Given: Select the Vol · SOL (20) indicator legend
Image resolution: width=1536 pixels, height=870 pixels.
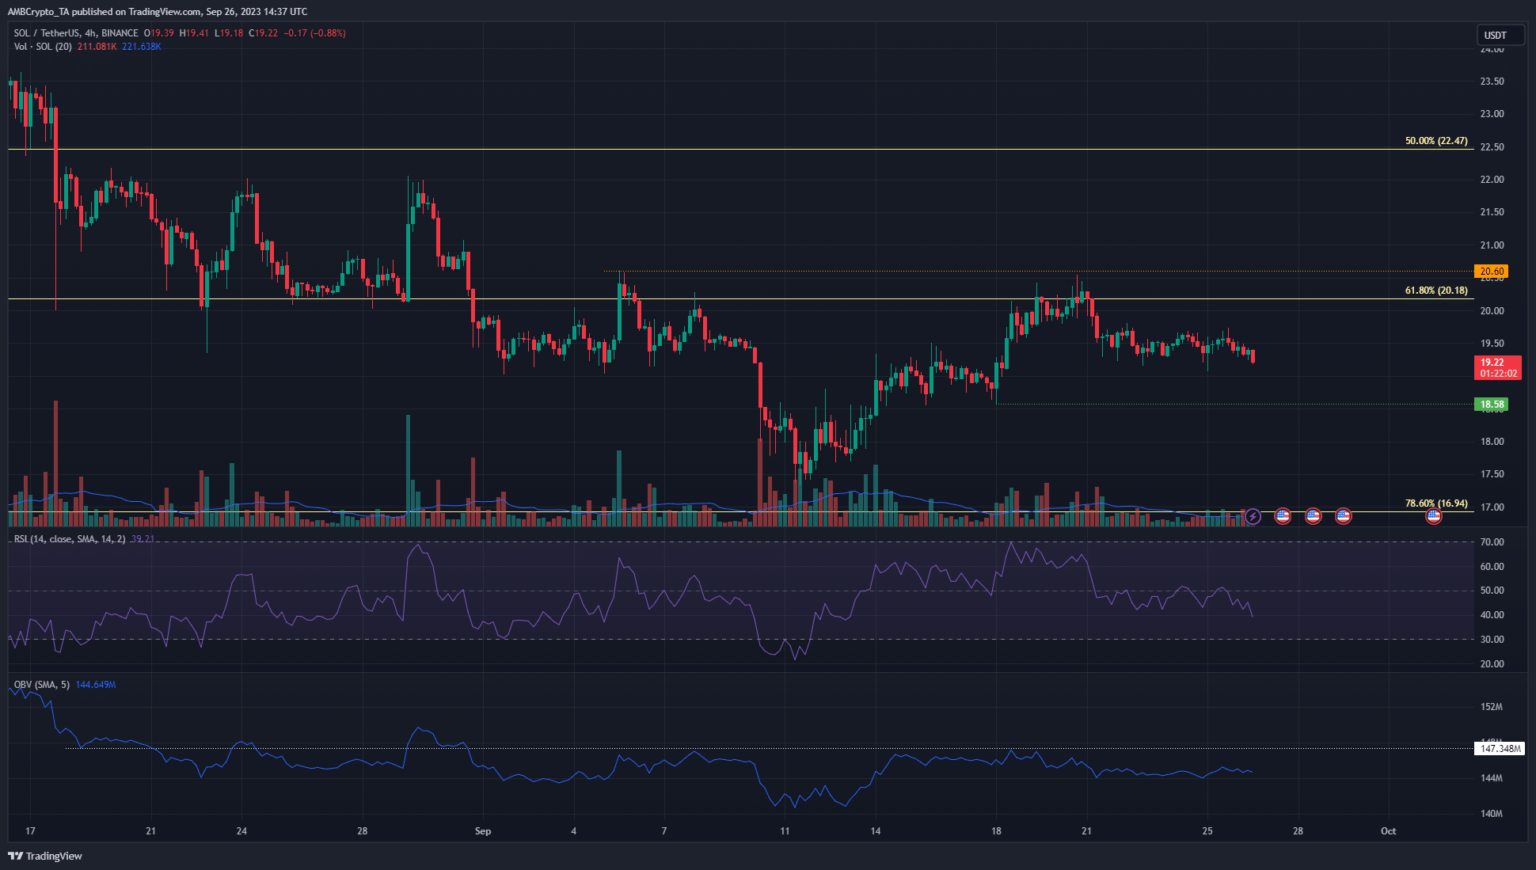Looking at the screenshot, I should (43, 46).
